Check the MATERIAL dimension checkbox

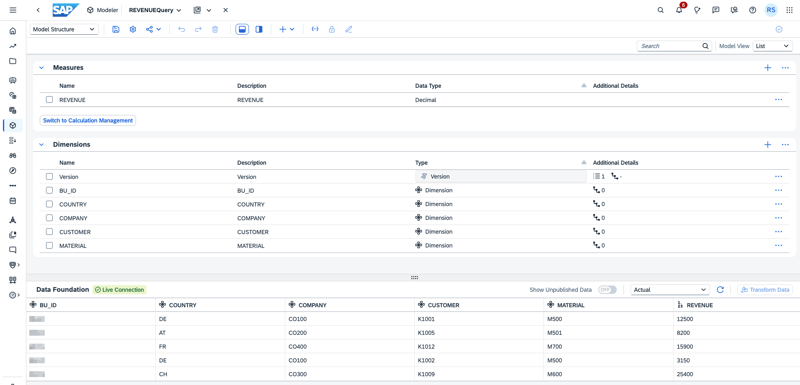pyautogui.click(x=49, y=245)
